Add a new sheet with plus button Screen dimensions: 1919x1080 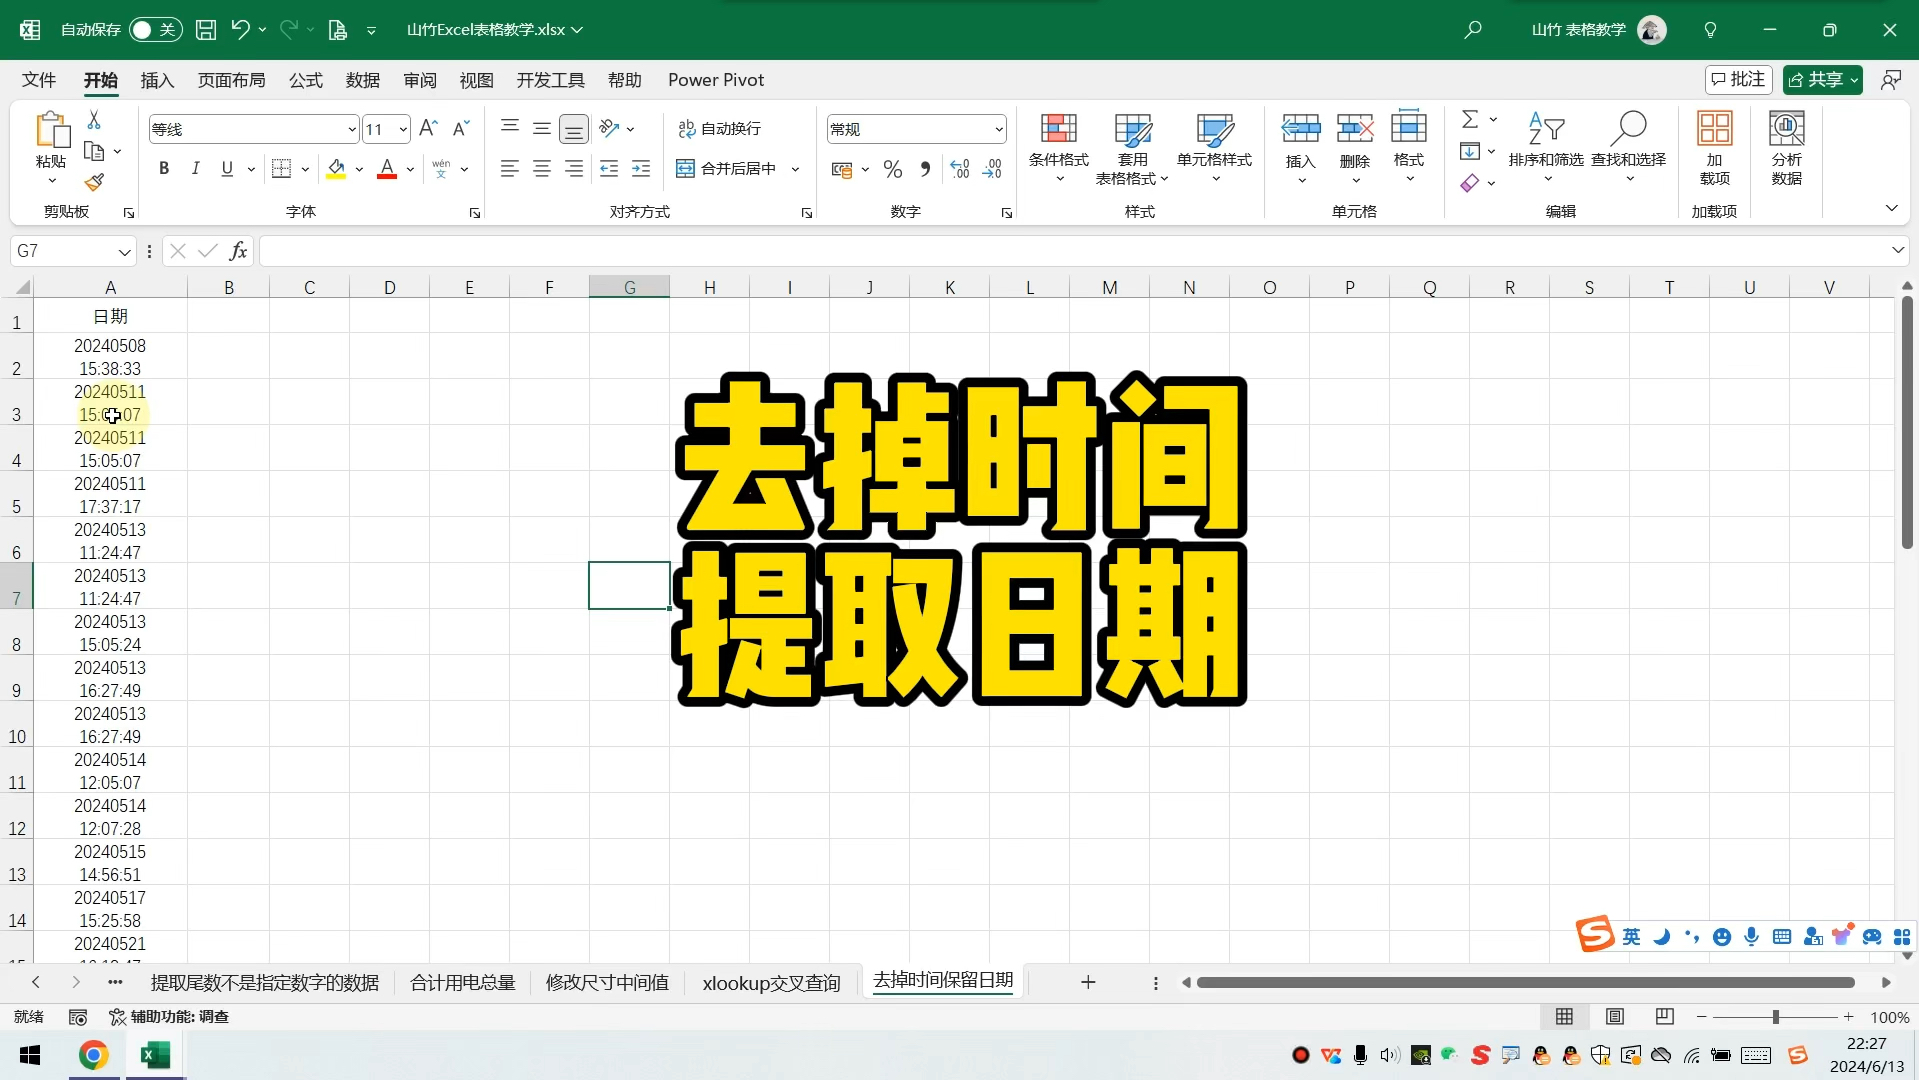[x=1088, y=983]
